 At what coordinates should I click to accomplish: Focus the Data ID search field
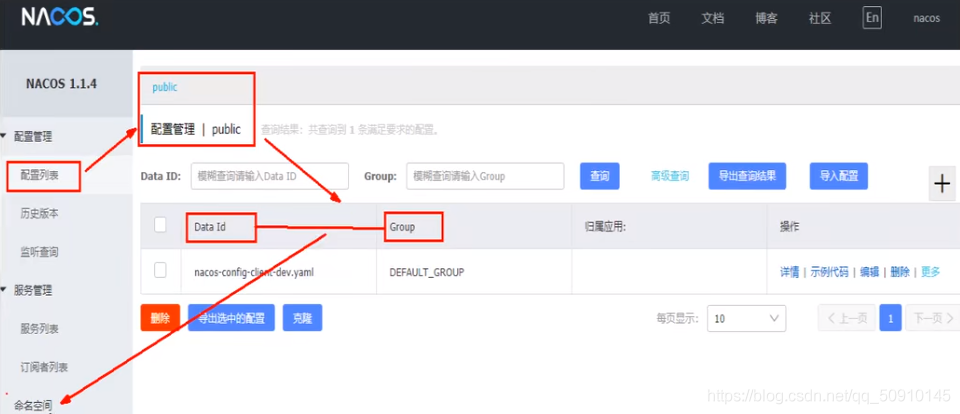click(x=270, y=176)
